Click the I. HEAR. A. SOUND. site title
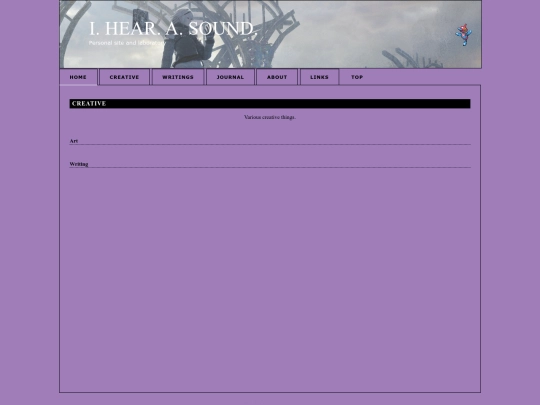This screenshot has height=405, width=540. [173, 29]
